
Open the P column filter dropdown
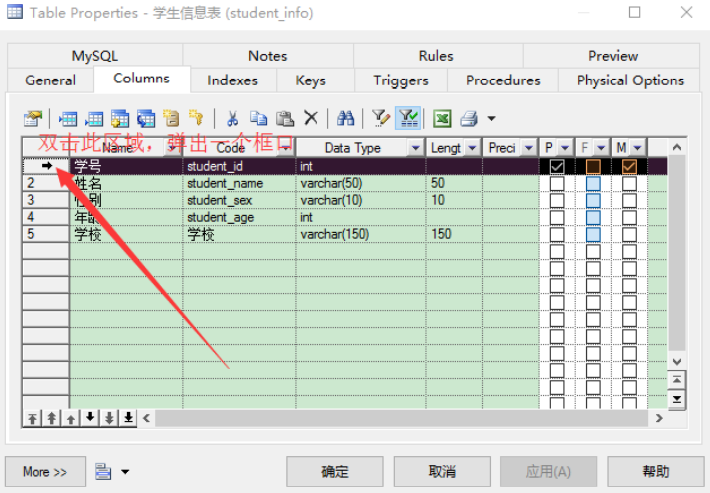565,148
